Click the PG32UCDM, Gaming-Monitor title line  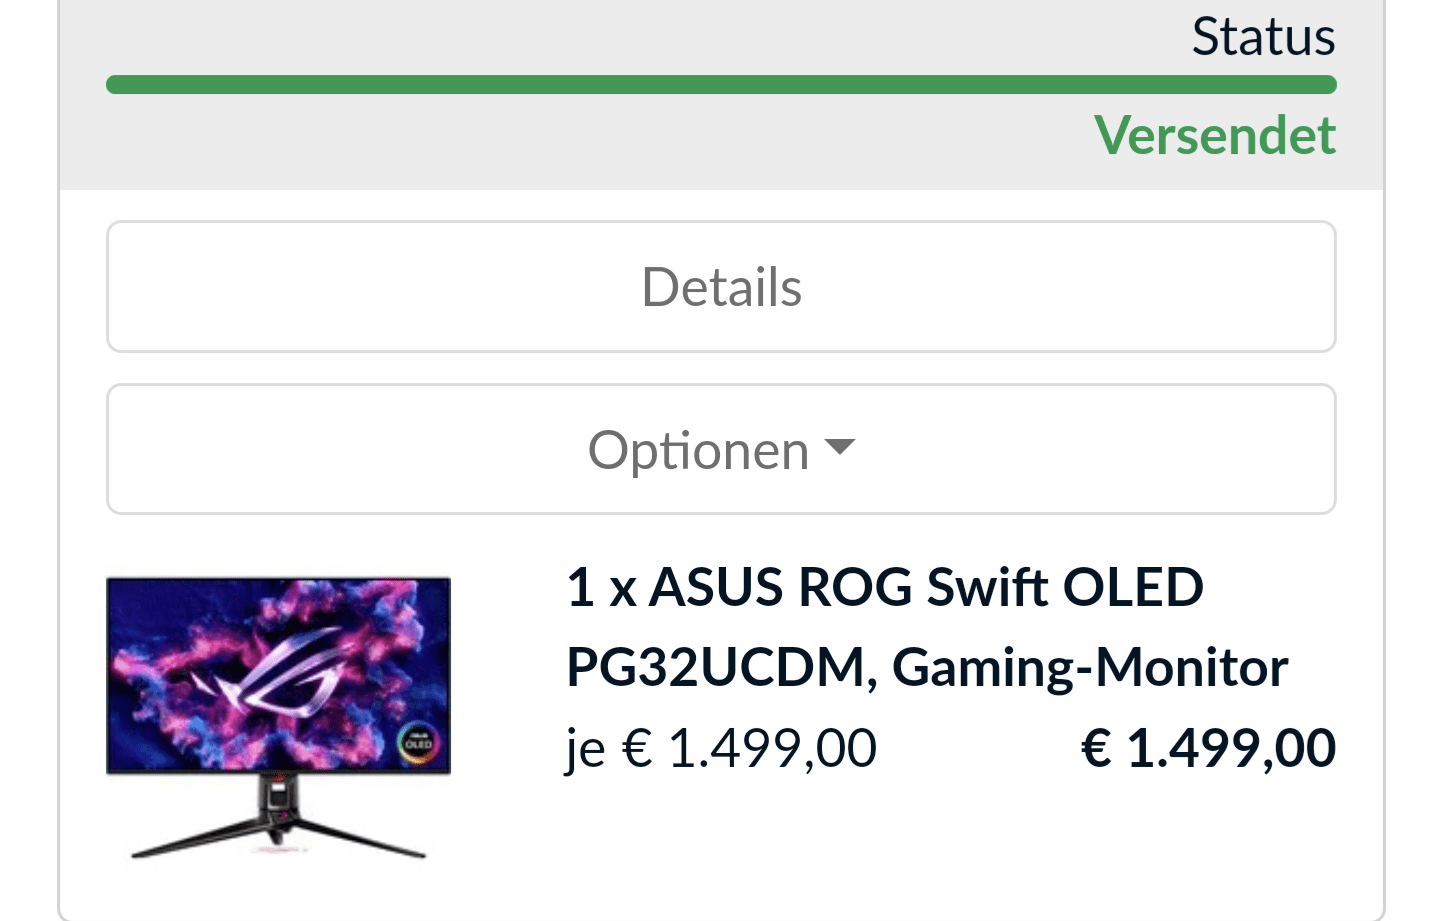coord(927,667)
